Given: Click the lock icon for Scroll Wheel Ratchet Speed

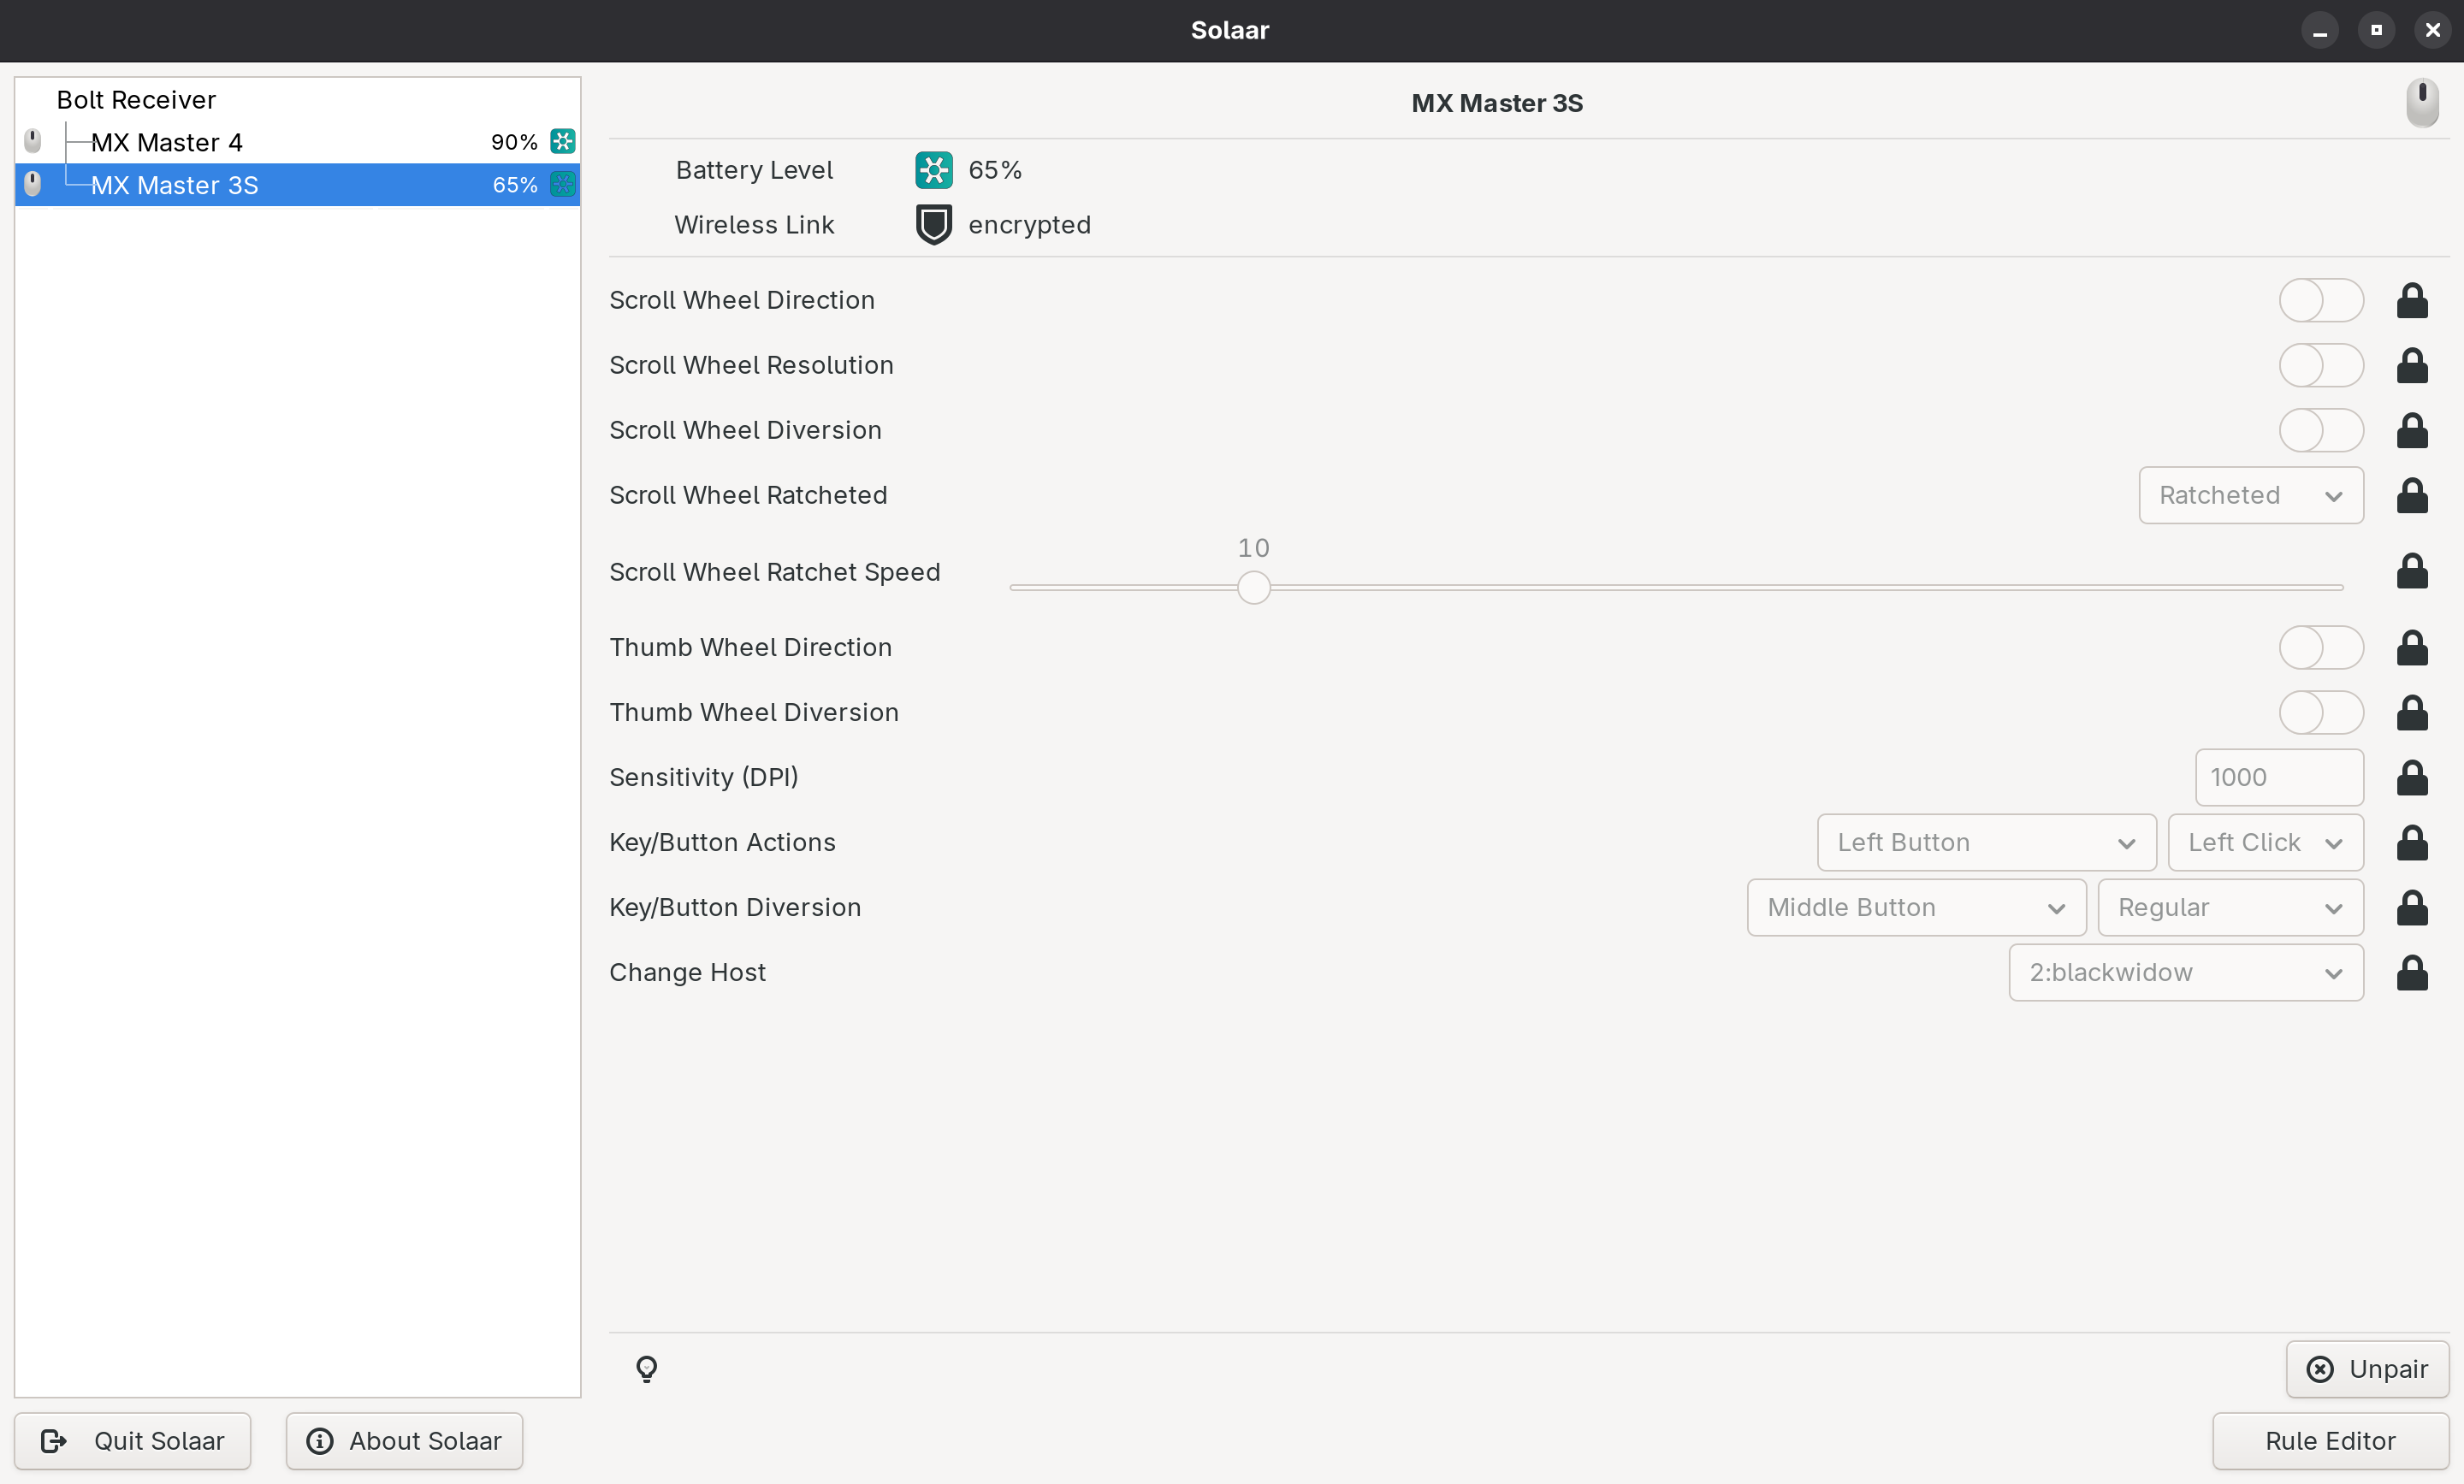Looking at the screenshot, I should click(2411, 571).
